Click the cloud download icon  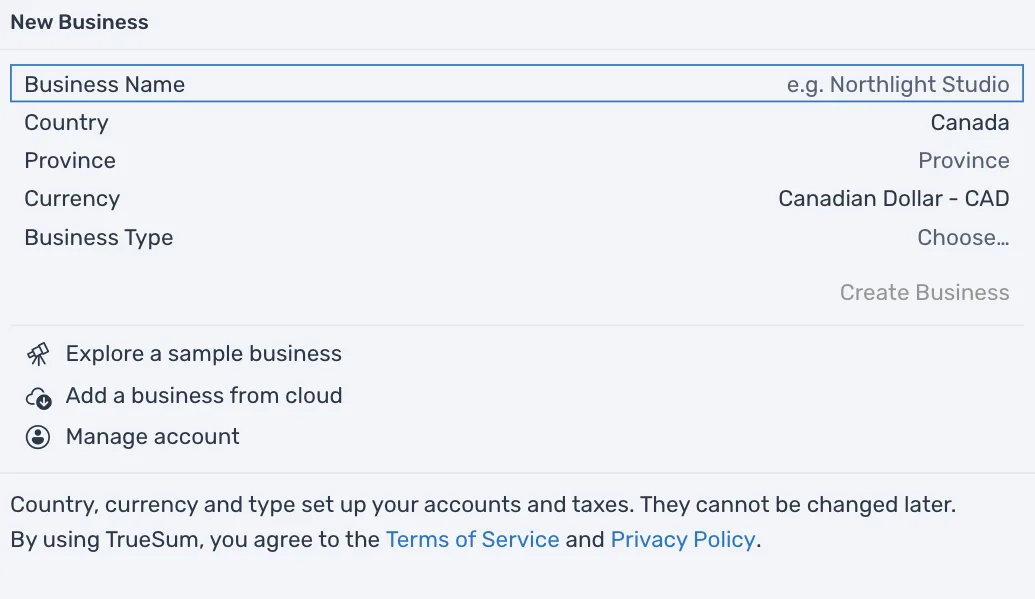pos(38,398)
